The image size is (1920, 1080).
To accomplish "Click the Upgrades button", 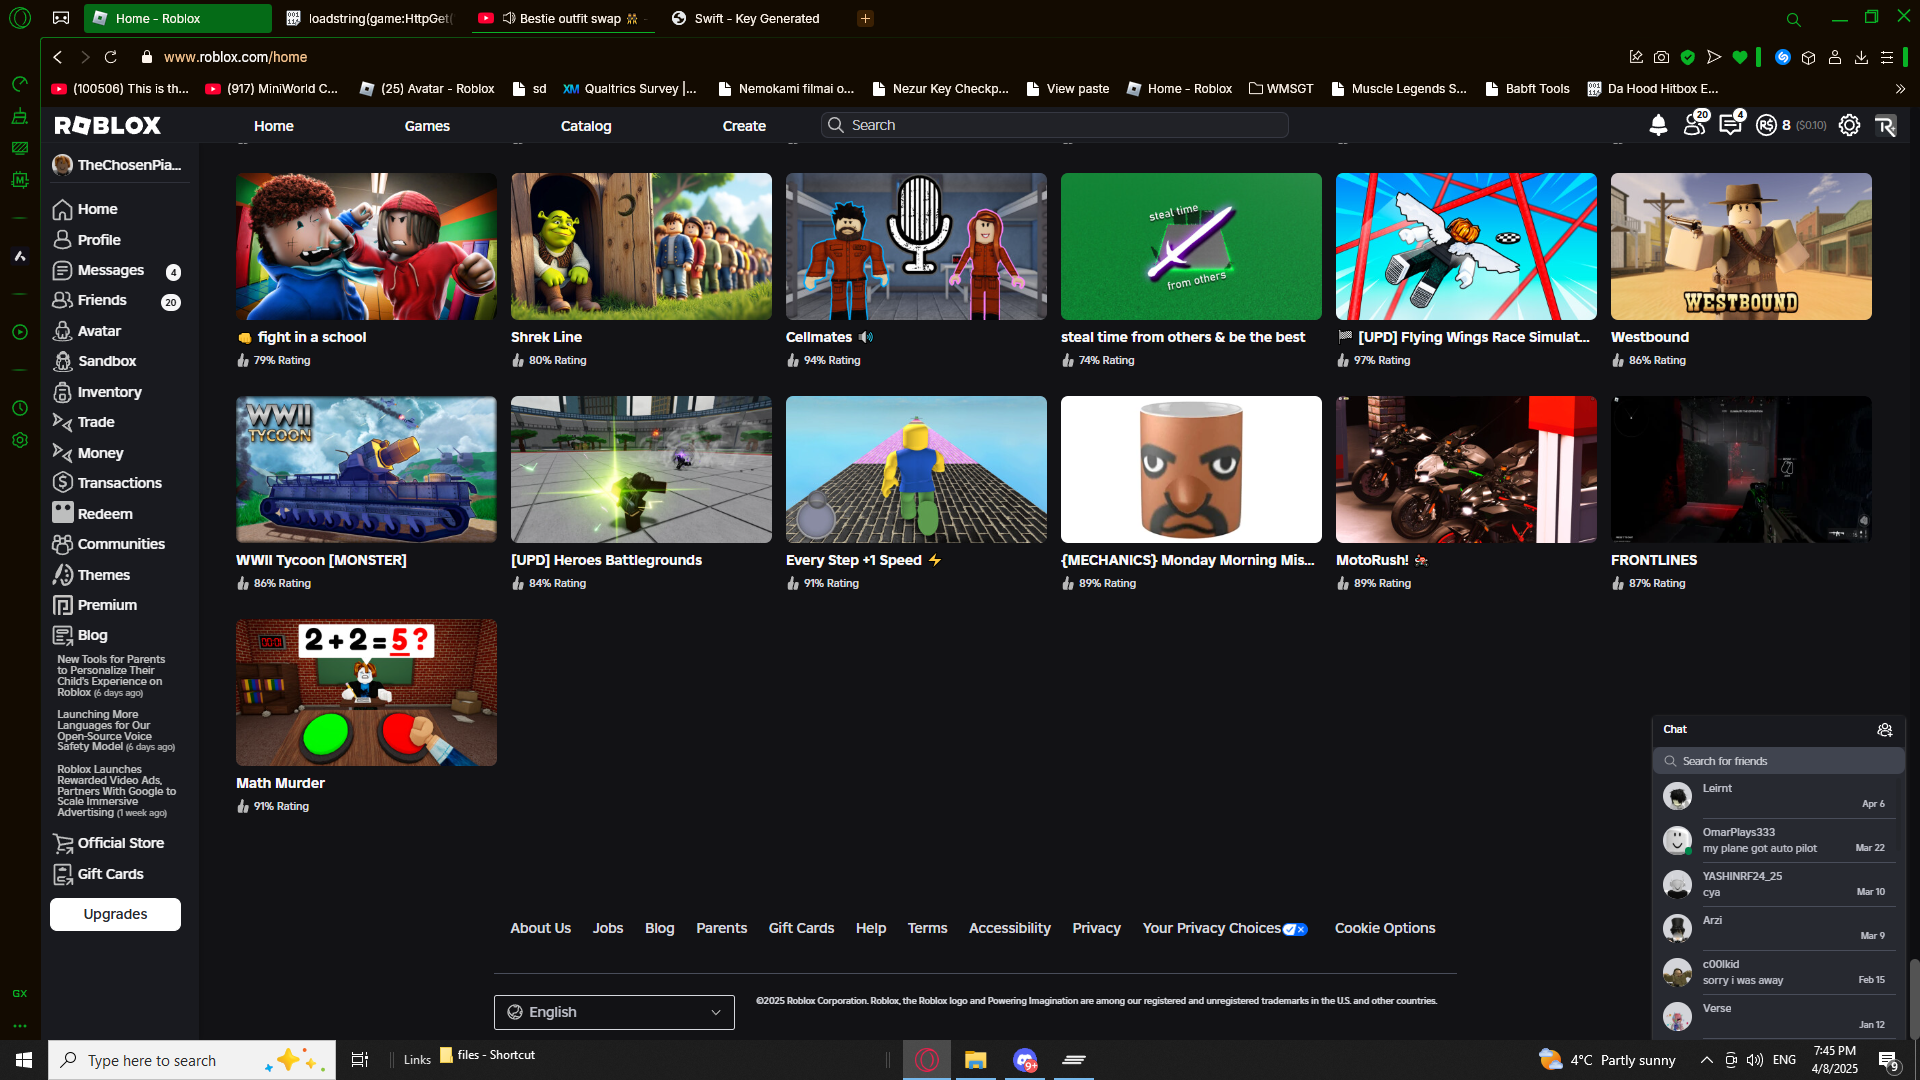I will point(115,914).
